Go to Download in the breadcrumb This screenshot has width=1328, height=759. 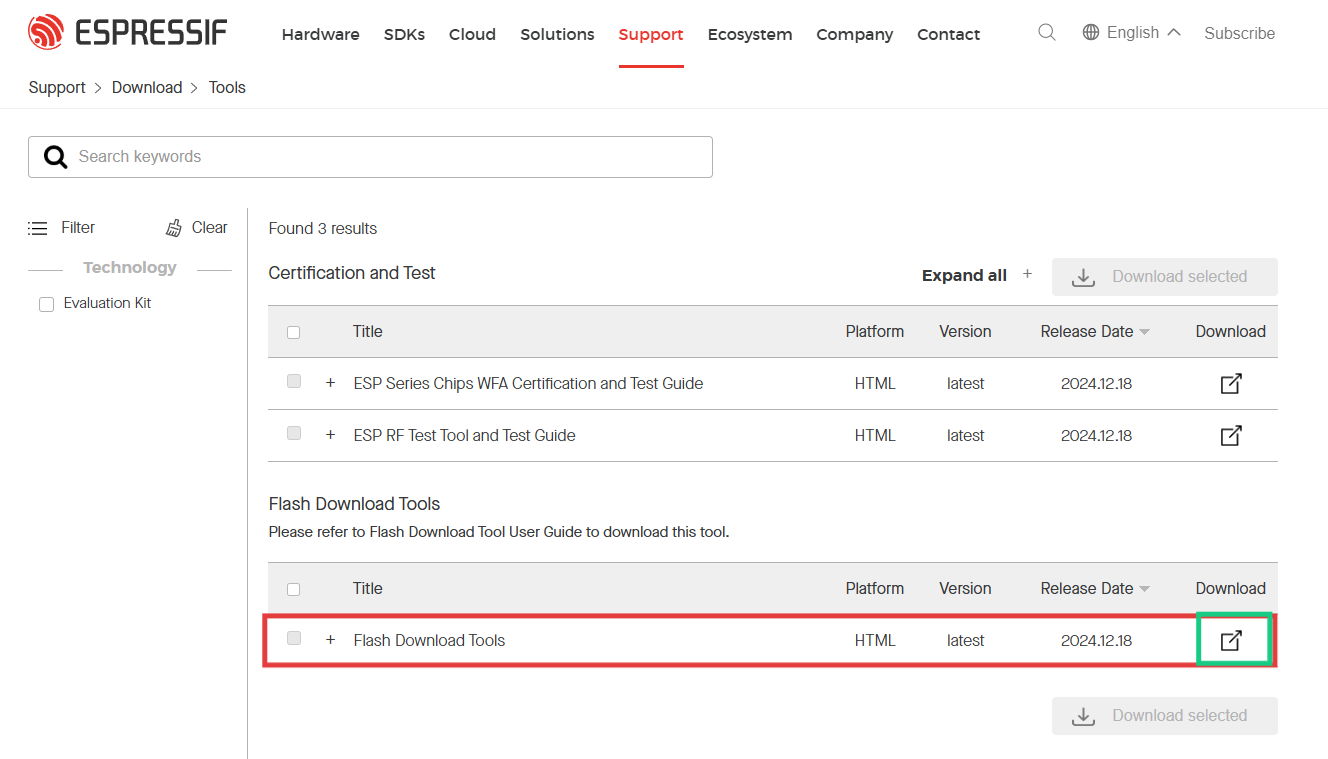click(147, 87)
